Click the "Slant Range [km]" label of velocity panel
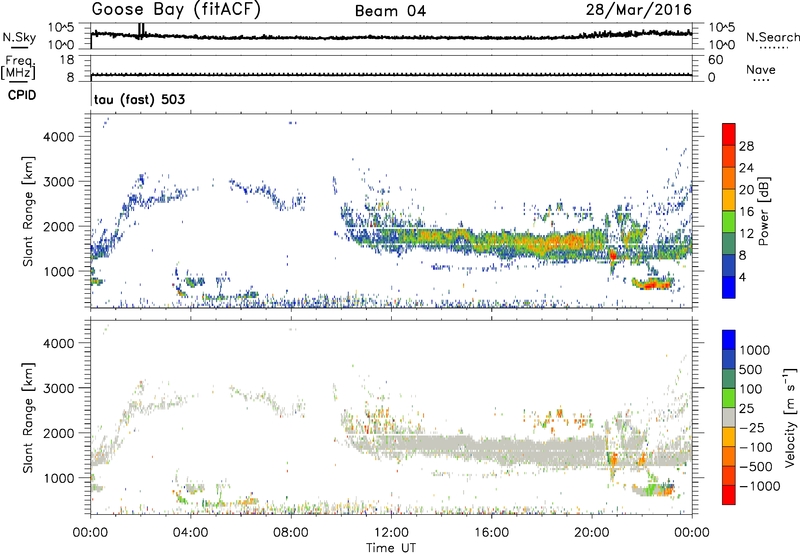800x554 pixels. click(28, 418)
